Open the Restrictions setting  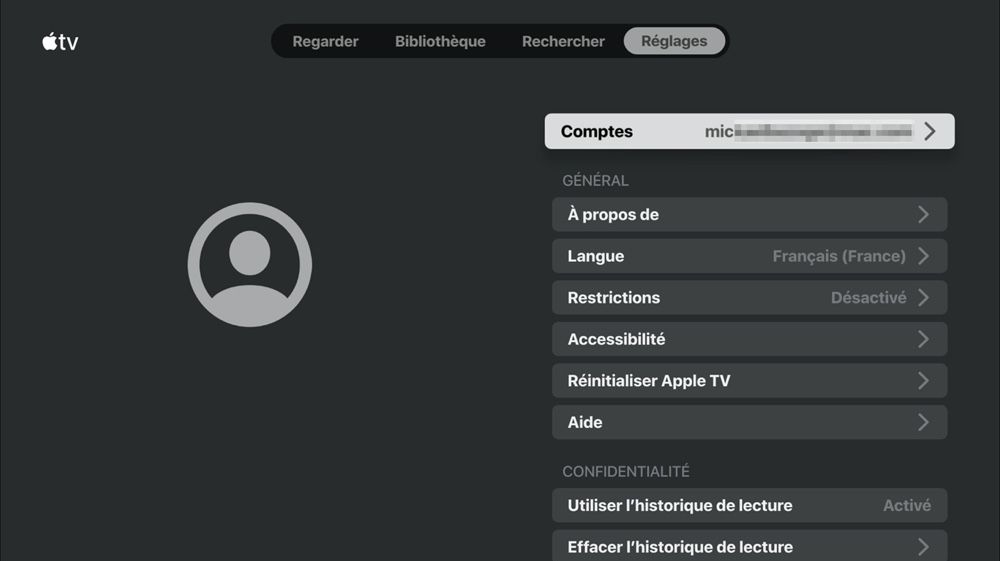(x=749, y=297)
